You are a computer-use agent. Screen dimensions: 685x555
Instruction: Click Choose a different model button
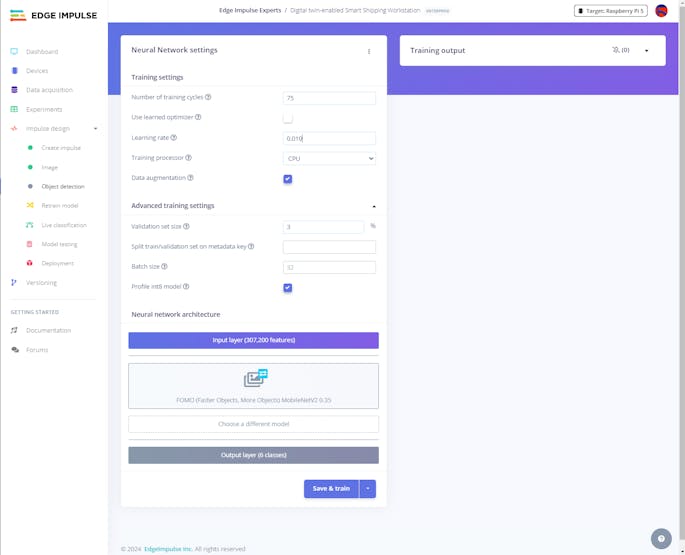[x=253, y=424]
